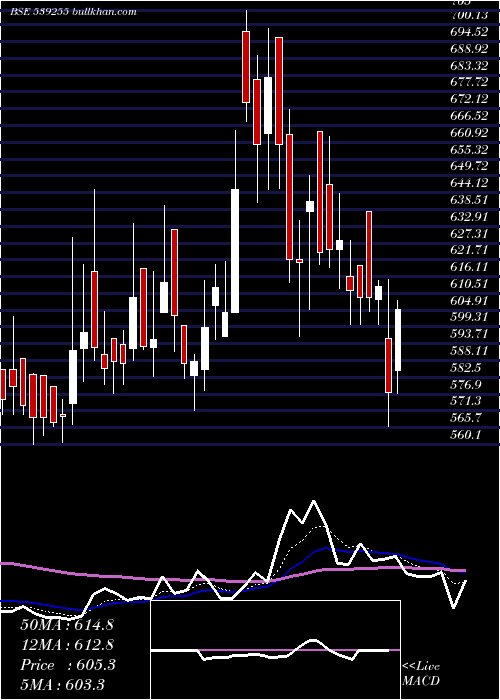Click the MACD inset panel

(275, 650)
